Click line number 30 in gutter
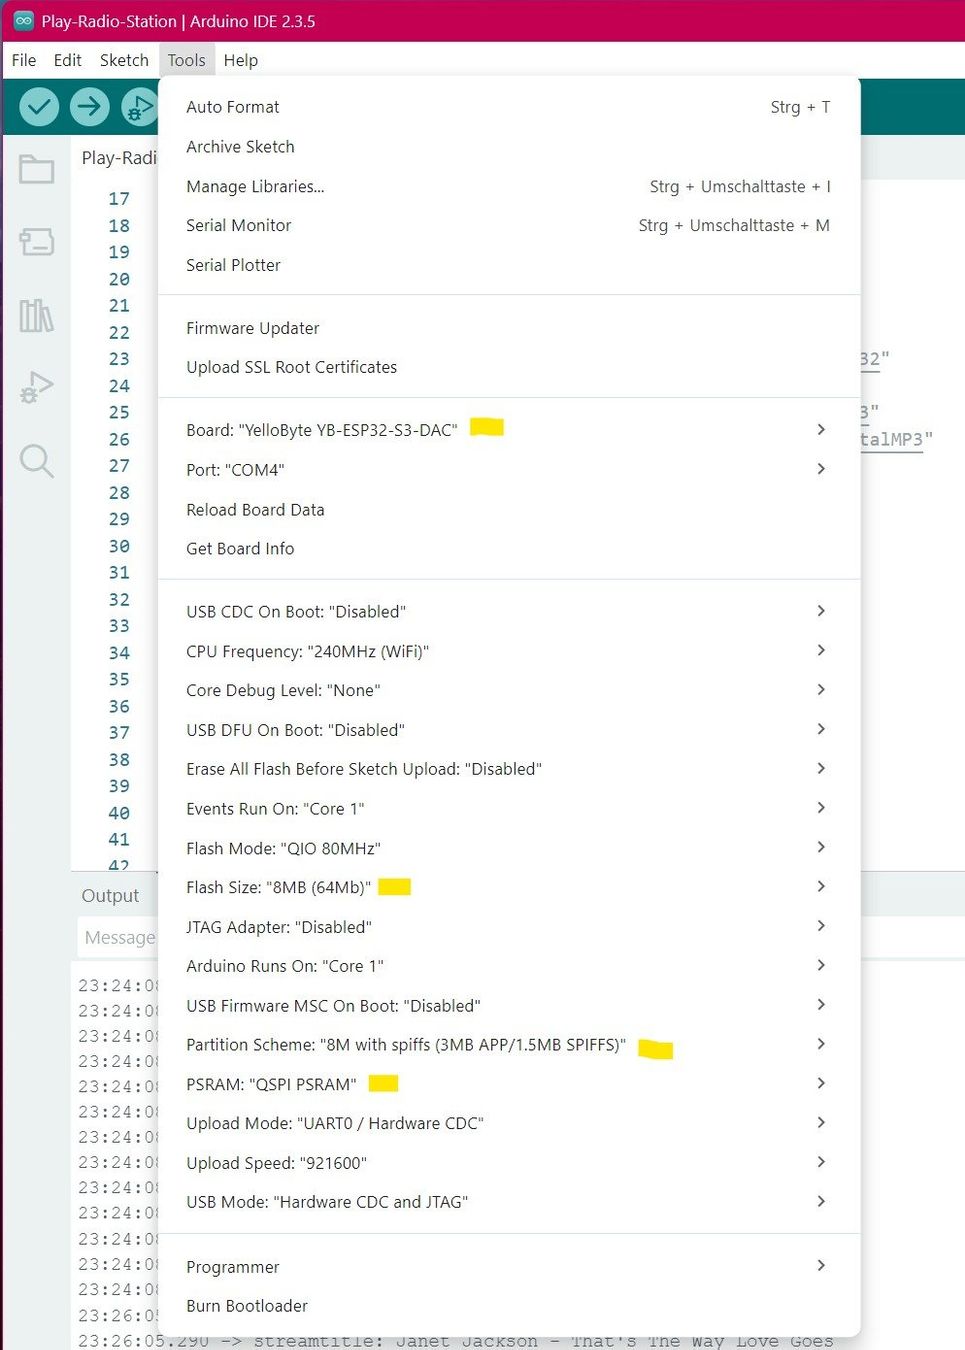Image resolution: width=965 pixels, height=1350 pixels. (119, 546)
